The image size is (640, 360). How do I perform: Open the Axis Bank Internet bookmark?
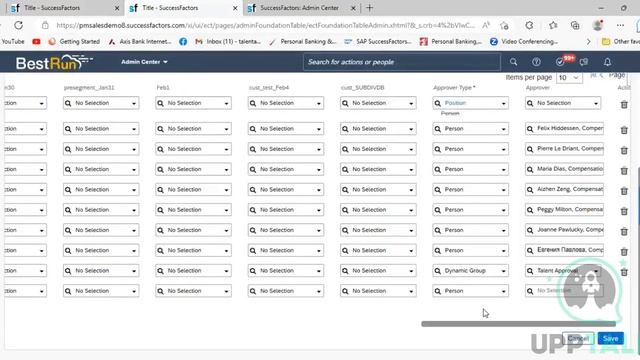click(x=140, y=41)
